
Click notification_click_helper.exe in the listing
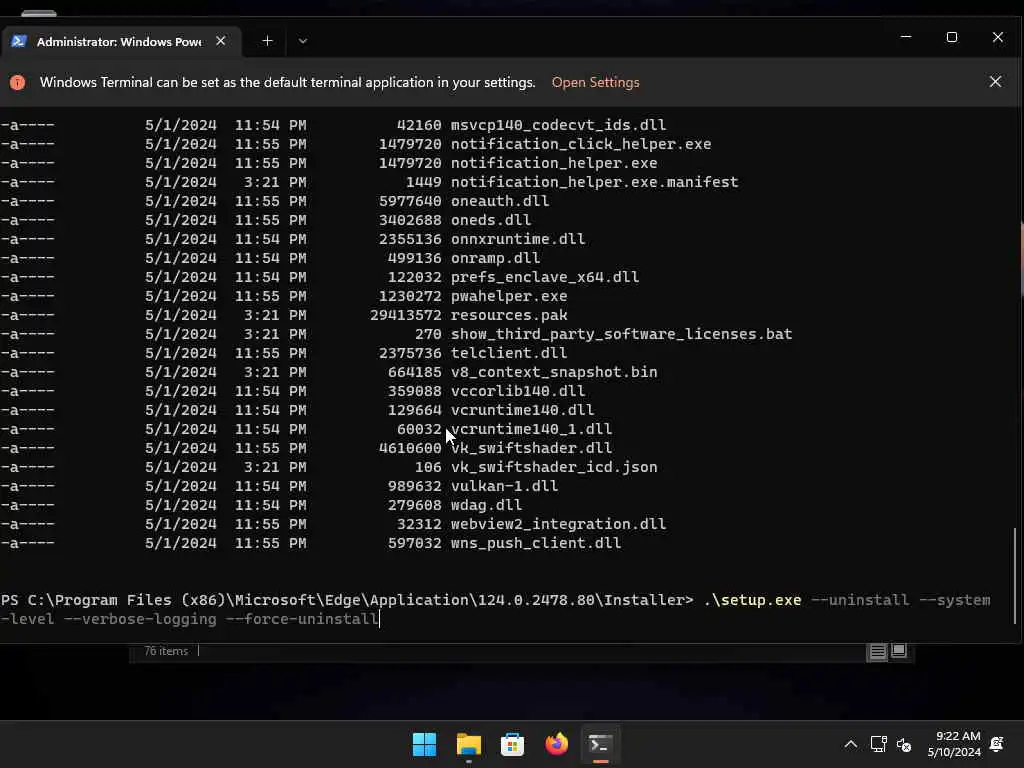coord(581,144)
